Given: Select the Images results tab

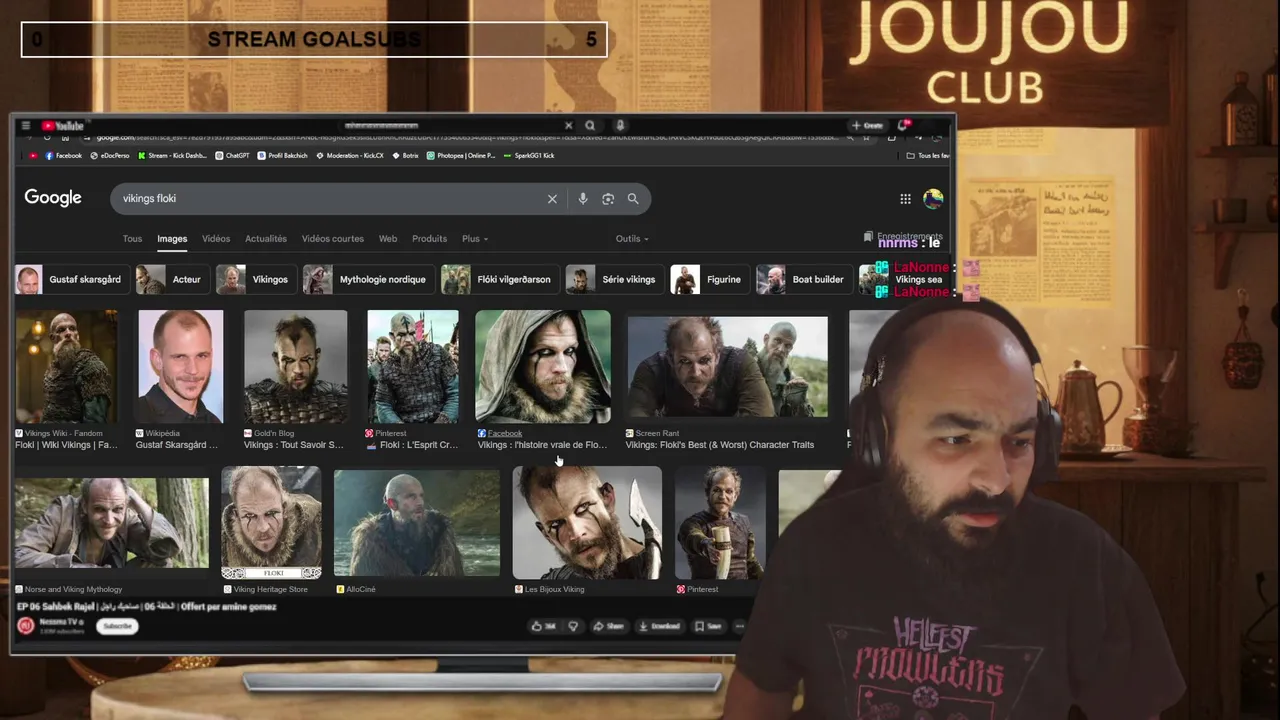Looking at the screenshot, I should [x=172, y=239].
